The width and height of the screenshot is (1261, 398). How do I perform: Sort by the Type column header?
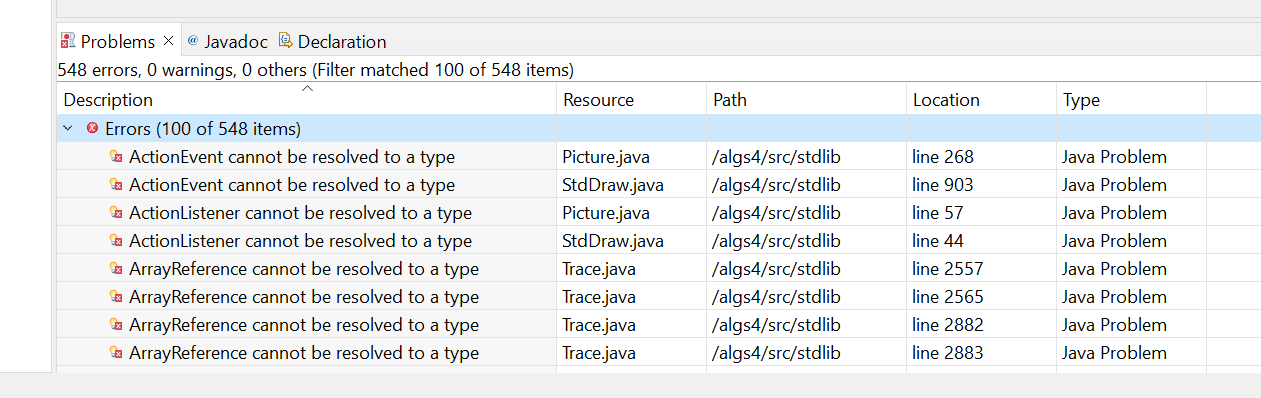coord(1131,100)
